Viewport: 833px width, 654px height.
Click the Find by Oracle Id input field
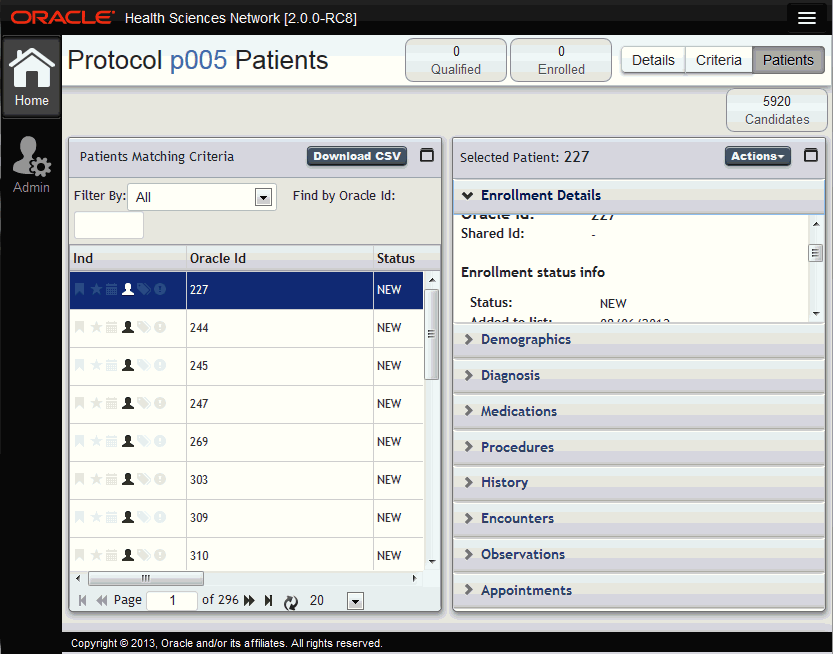pyautogui.click(x=109, y=225)
